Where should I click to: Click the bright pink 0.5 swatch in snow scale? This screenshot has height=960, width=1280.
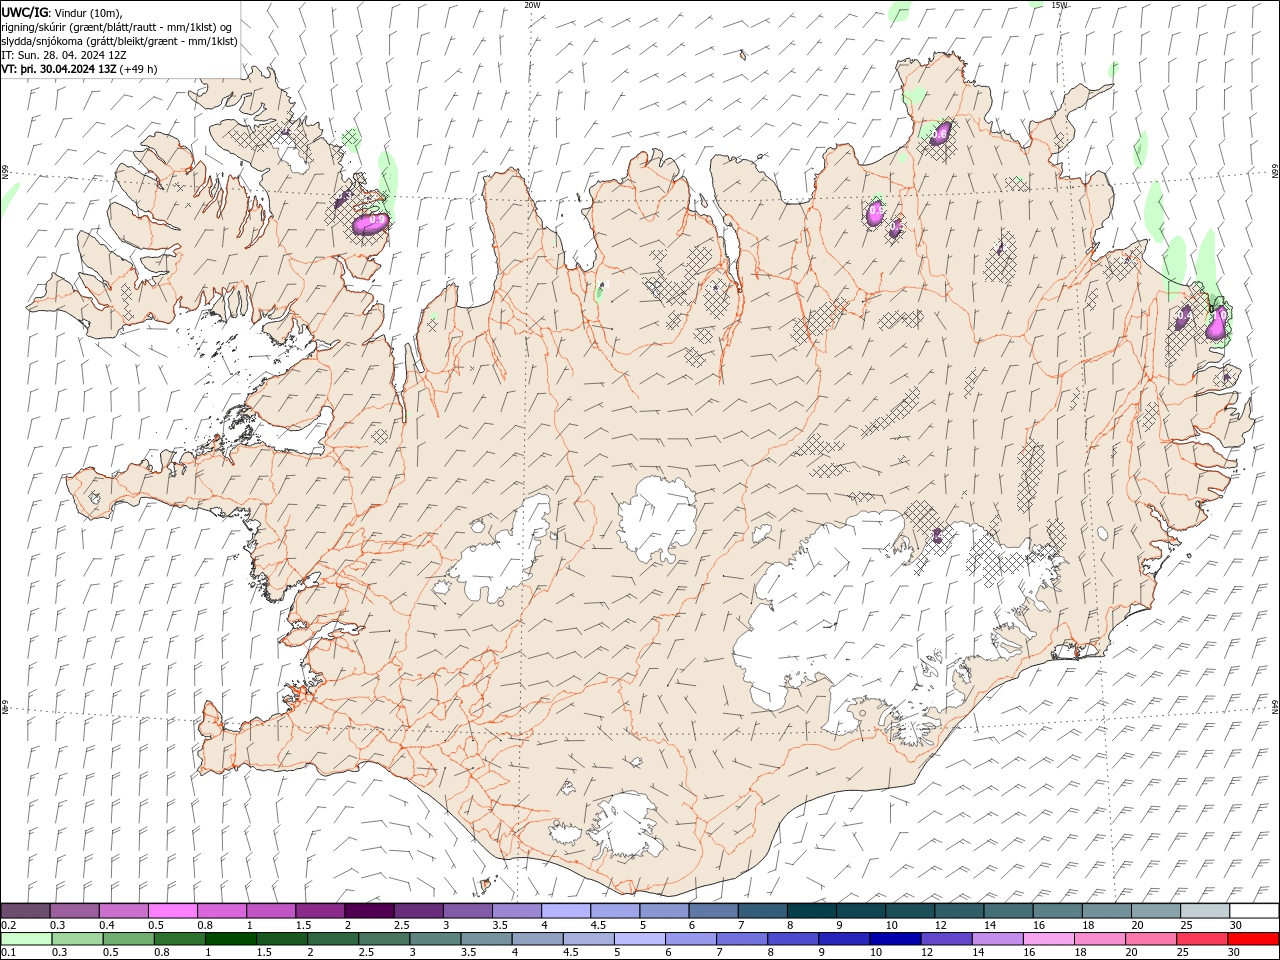pyautogui.click(x=172, y=911)
